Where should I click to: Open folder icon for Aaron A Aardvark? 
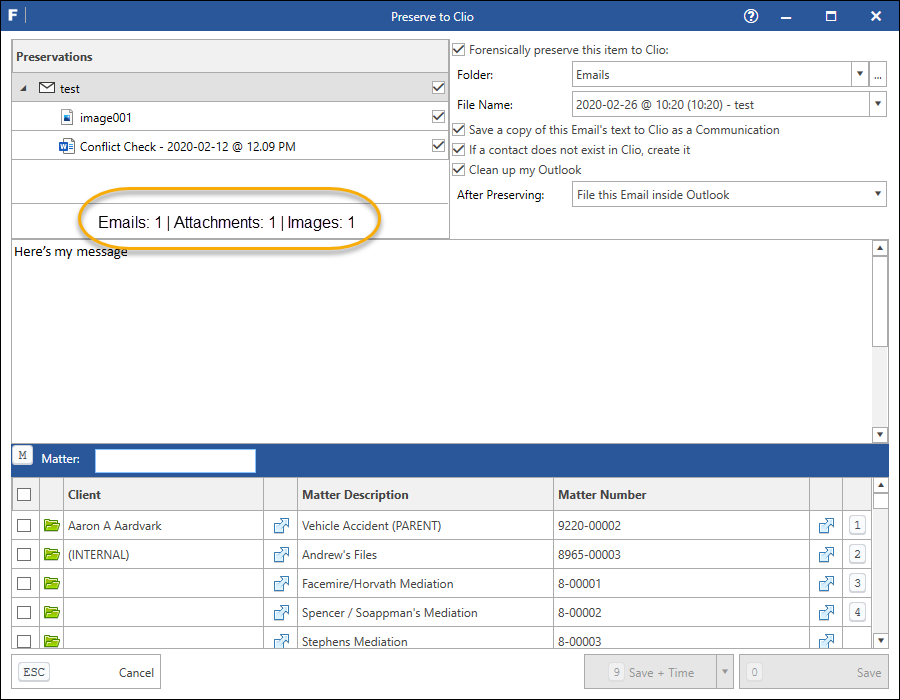[x=52, y=525]
